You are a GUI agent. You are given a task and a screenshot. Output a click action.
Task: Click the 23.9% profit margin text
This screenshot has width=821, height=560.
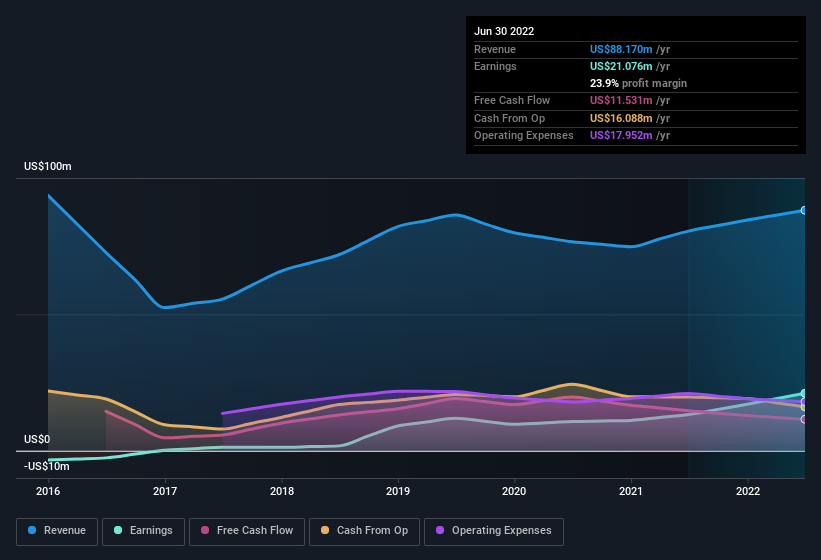click(x=638, y=83)
